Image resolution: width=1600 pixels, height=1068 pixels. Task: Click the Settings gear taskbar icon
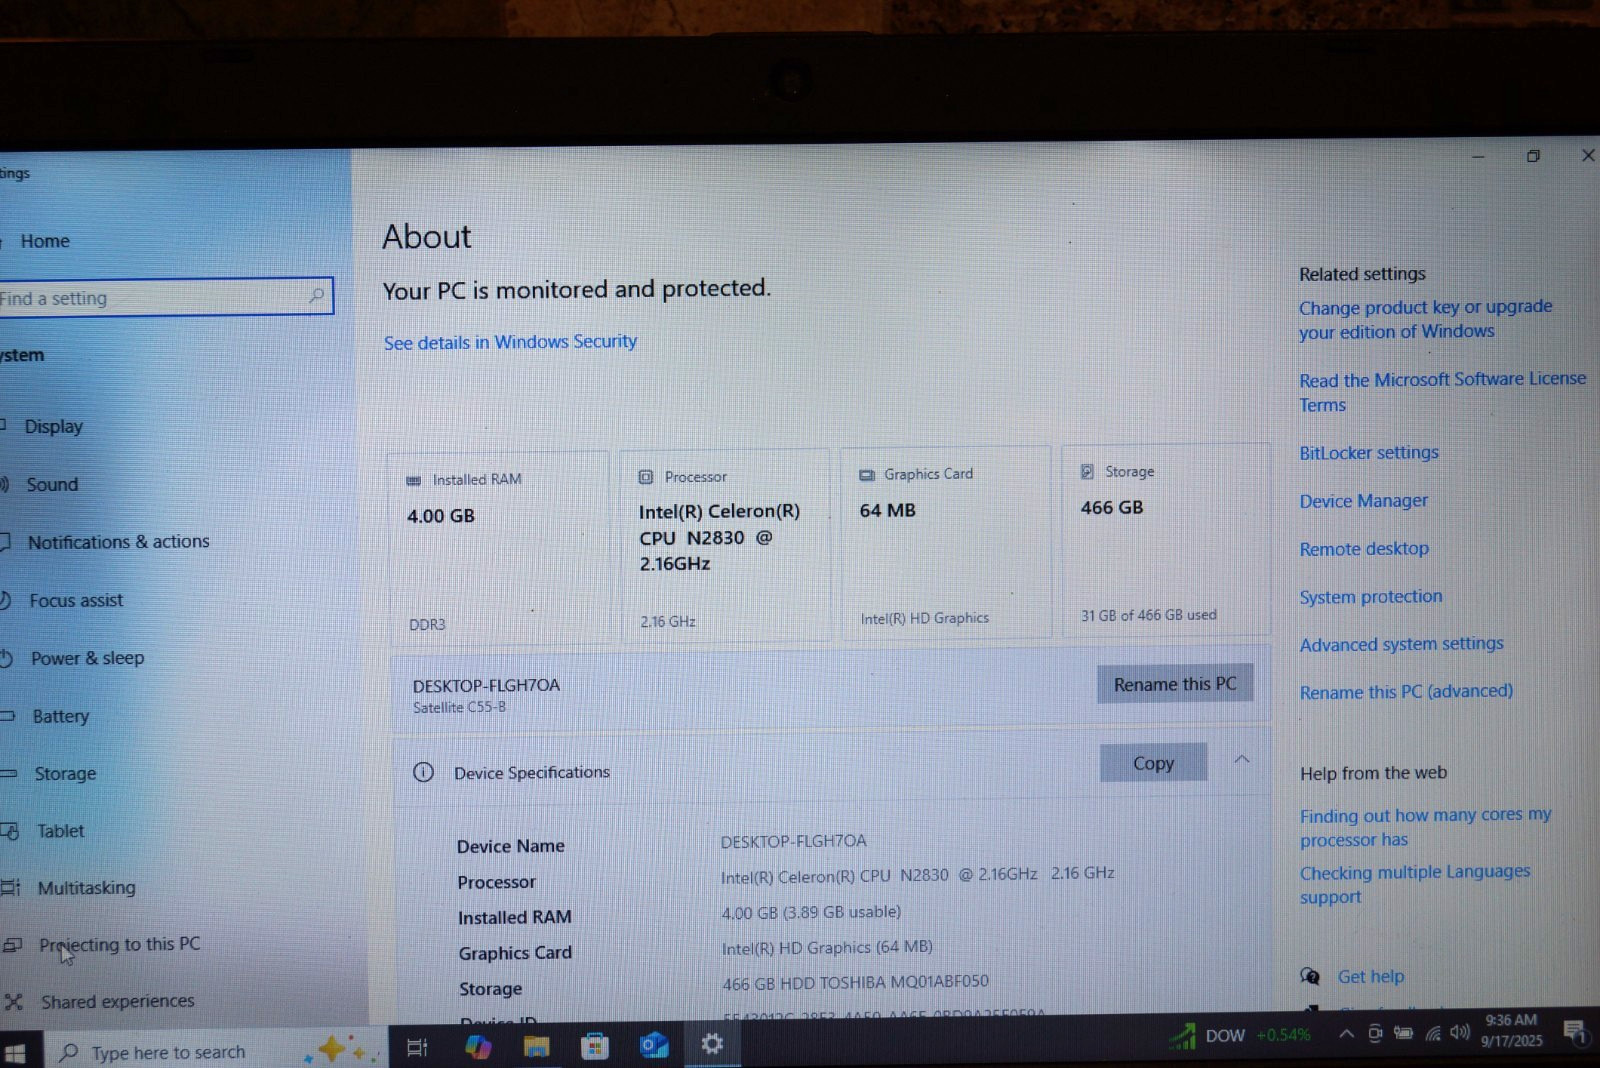click(712, 1044)
